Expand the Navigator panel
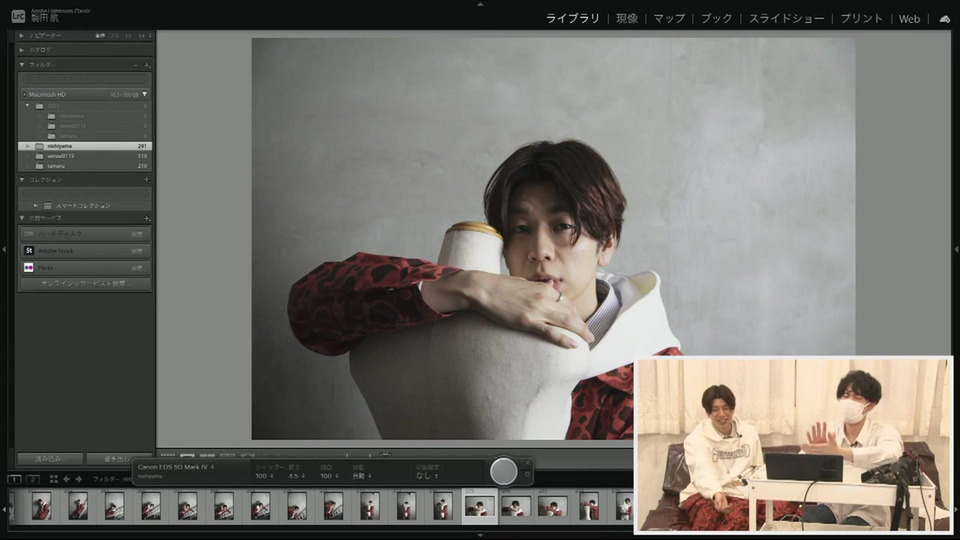 click(x=22, y=36)
